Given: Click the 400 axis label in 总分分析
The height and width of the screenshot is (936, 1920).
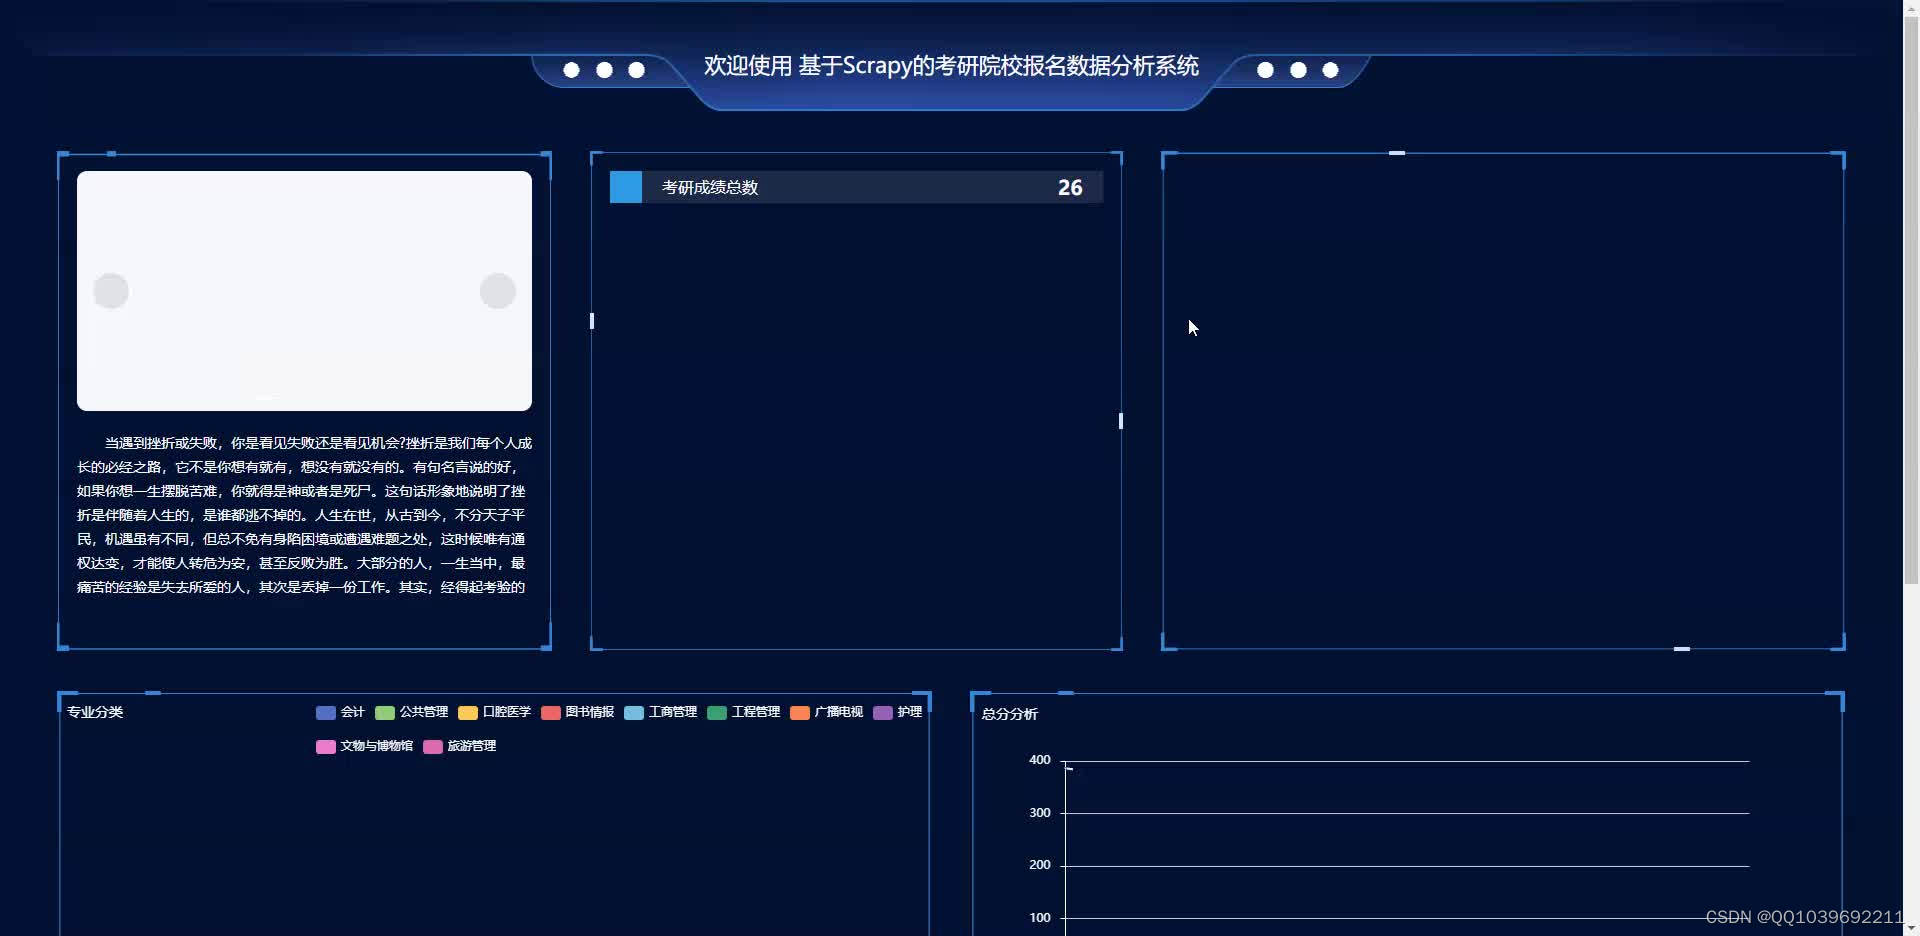Looking at the screenshot, I should [1040, 760].
